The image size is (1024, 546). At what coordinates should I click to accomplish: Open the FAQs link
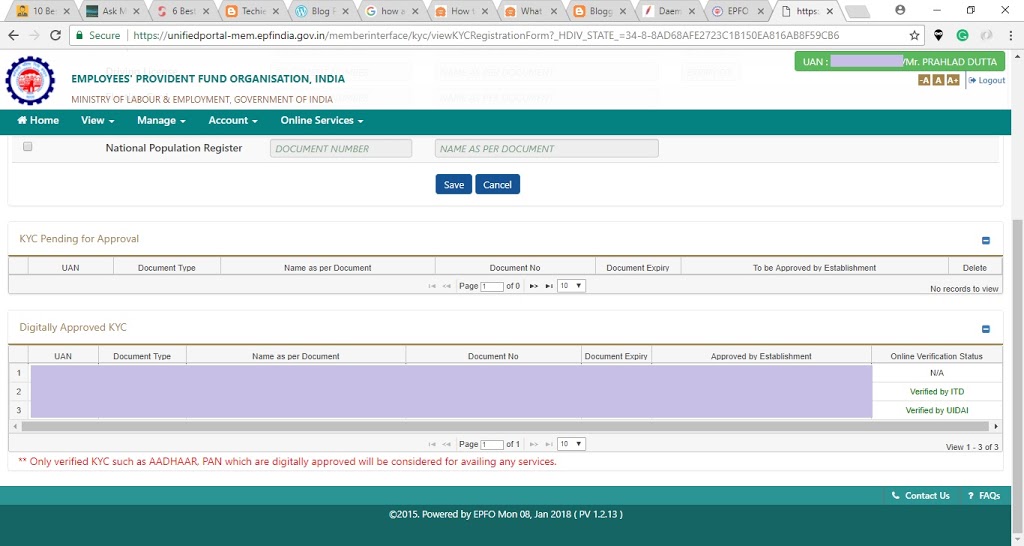(x=984, y=496)
